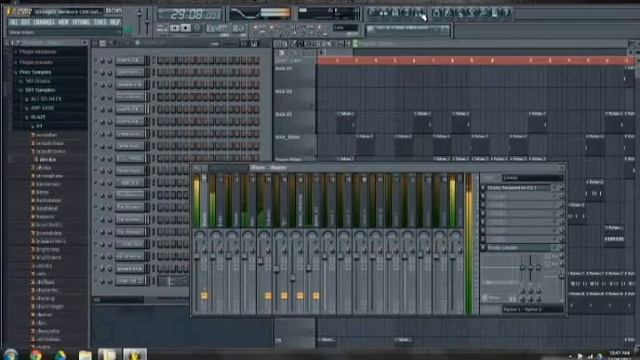Click the View mixer shortcut icon
Screen dimensions: 640x360
pos(419,13)
